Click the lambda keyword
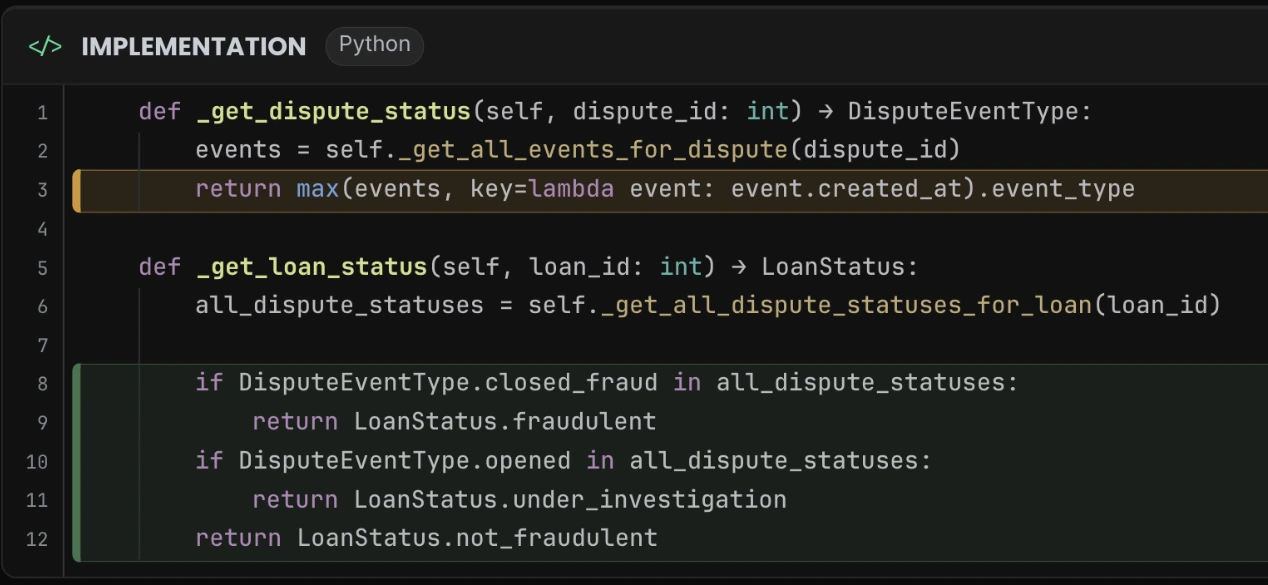1268x585 pixels. point(571,190)
